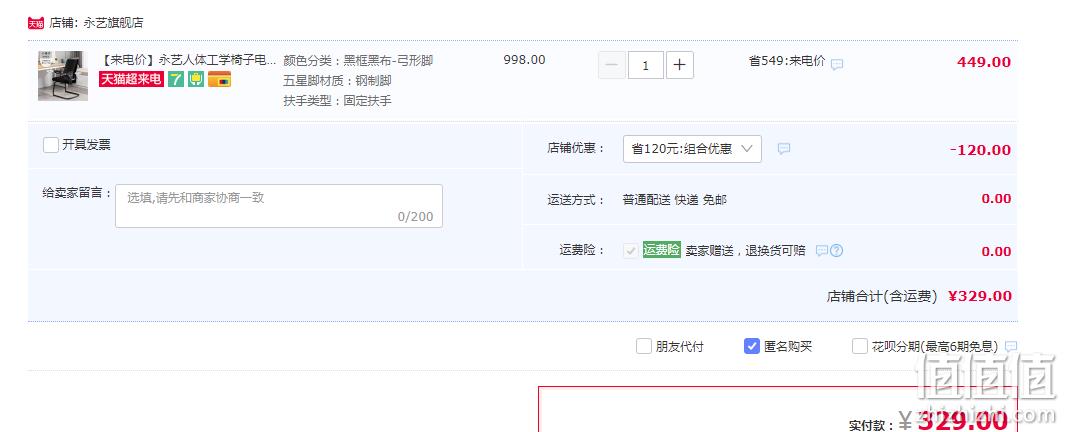Image resolution: width=1065 pixels, height=432 pixels.
Task: Click the comment icon beside store discount dropdown
Action: point(784,149)
